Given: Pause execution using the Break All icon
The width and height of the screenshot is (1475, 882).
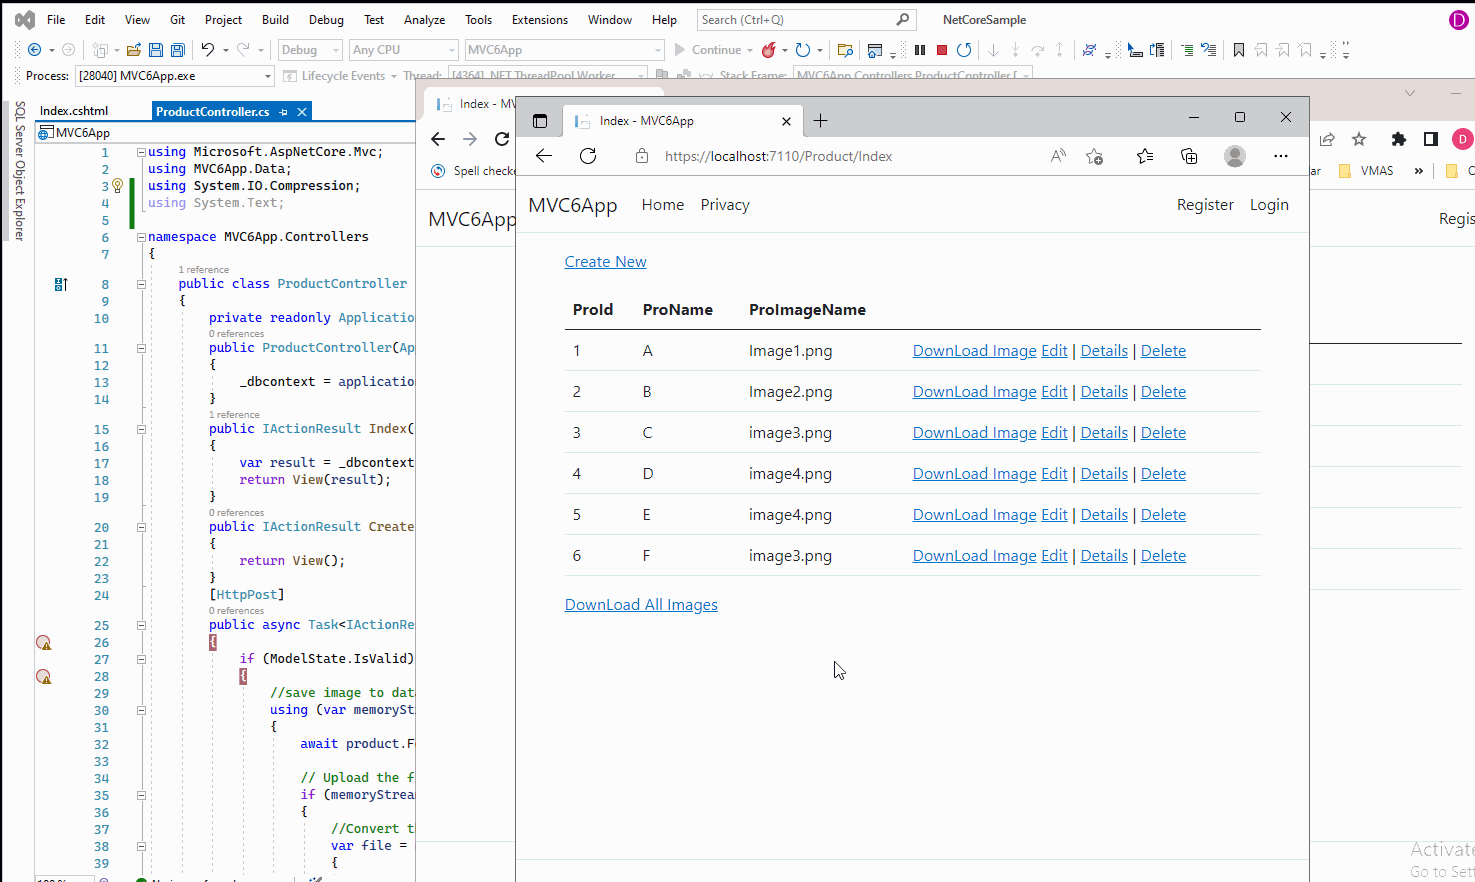Looking at the screenshot, I should point(920,50).
